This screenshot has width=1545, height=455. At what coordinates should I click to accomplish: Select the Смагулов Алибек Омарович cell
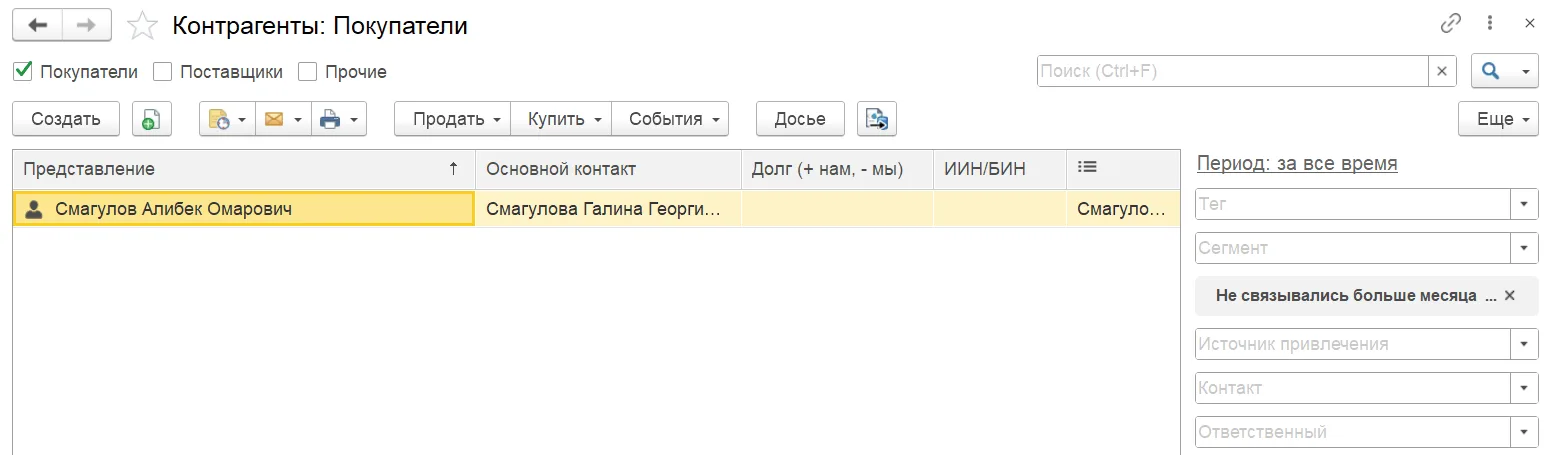coord(244,209)
